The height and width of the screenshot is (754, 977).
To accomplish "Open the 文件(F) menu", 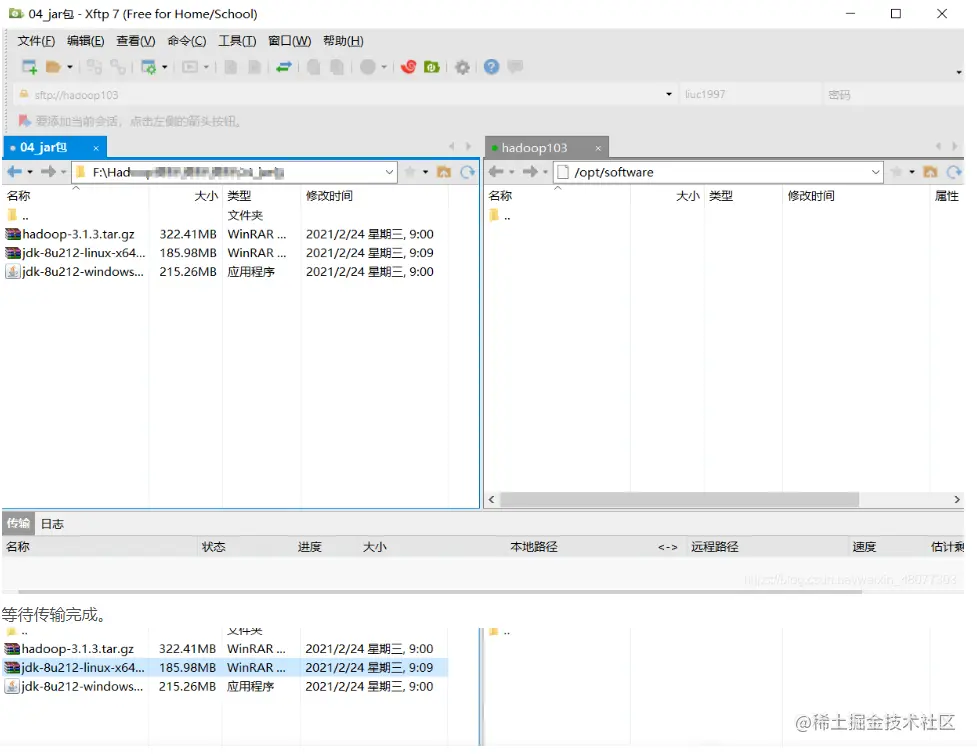I will pos(36,41).
